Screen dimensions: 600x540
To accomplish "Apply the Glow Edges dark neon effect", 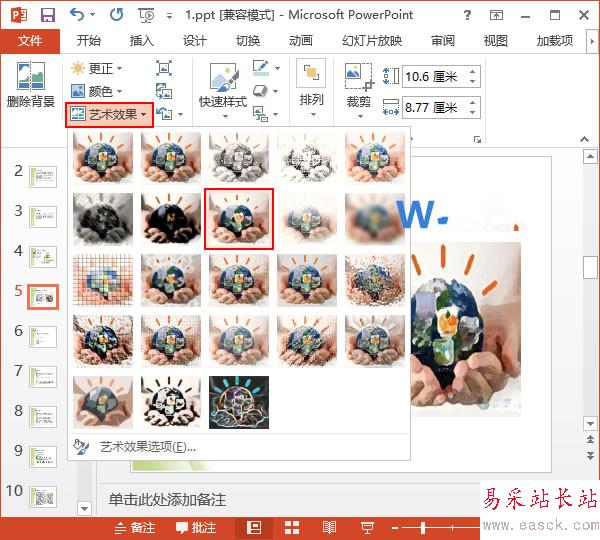I will pos(239,402).
